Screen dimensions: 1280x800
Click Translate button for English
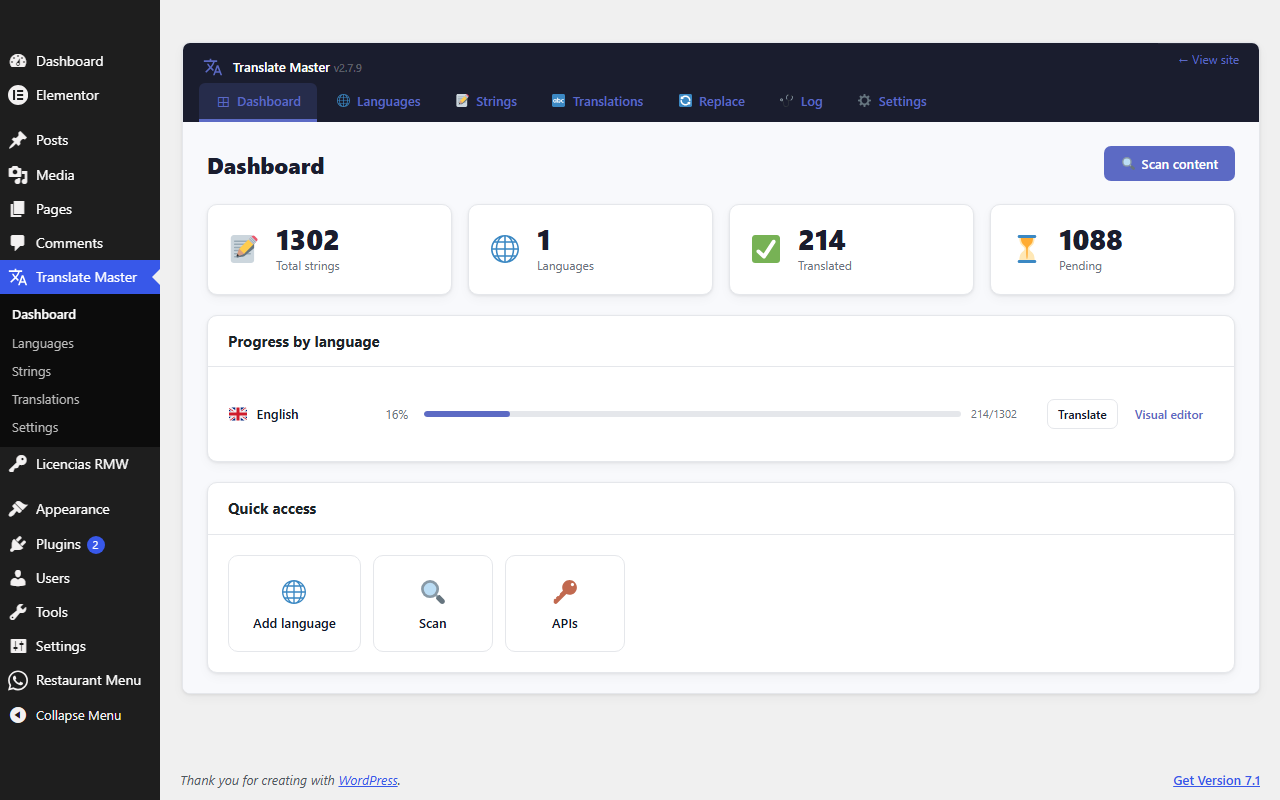tap(1082, 414)
